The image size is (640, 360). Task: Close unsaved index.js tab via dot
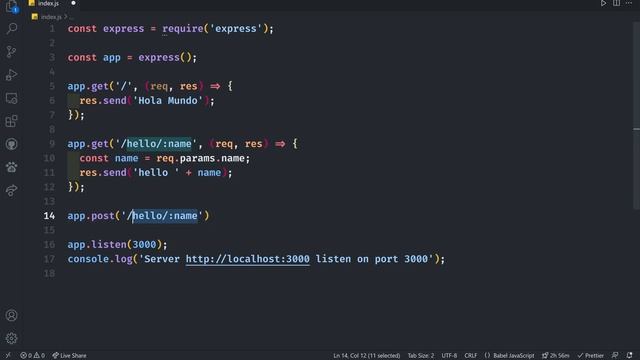click(73, 3)
